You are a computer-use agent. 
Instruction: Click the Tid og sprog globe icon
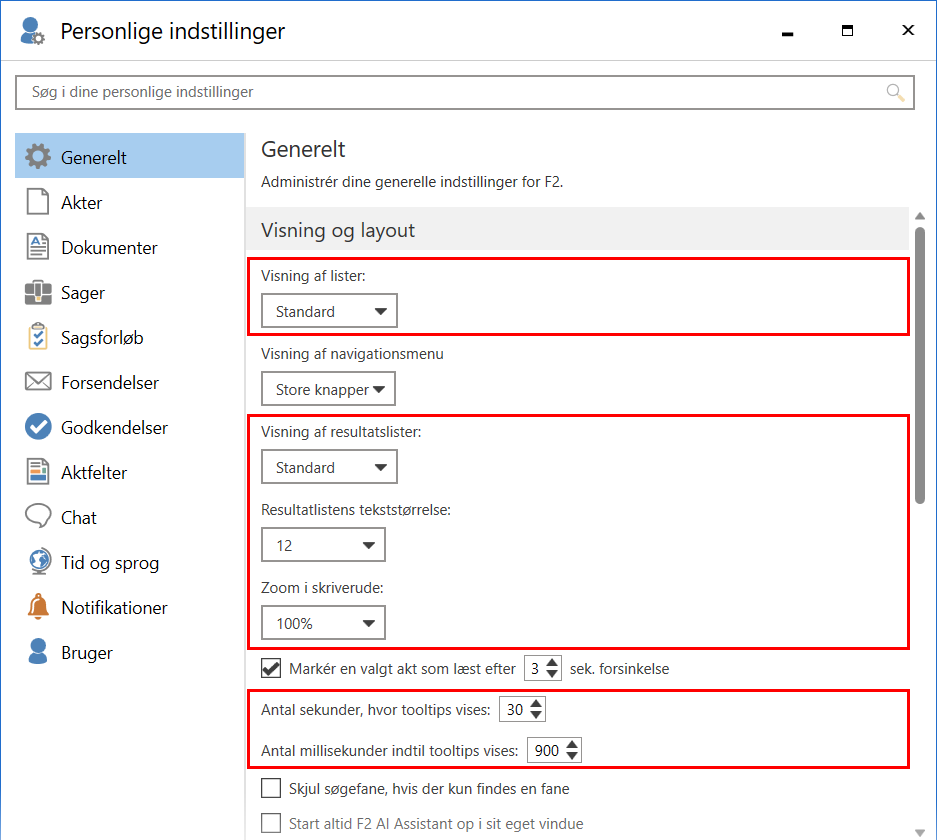39,562
